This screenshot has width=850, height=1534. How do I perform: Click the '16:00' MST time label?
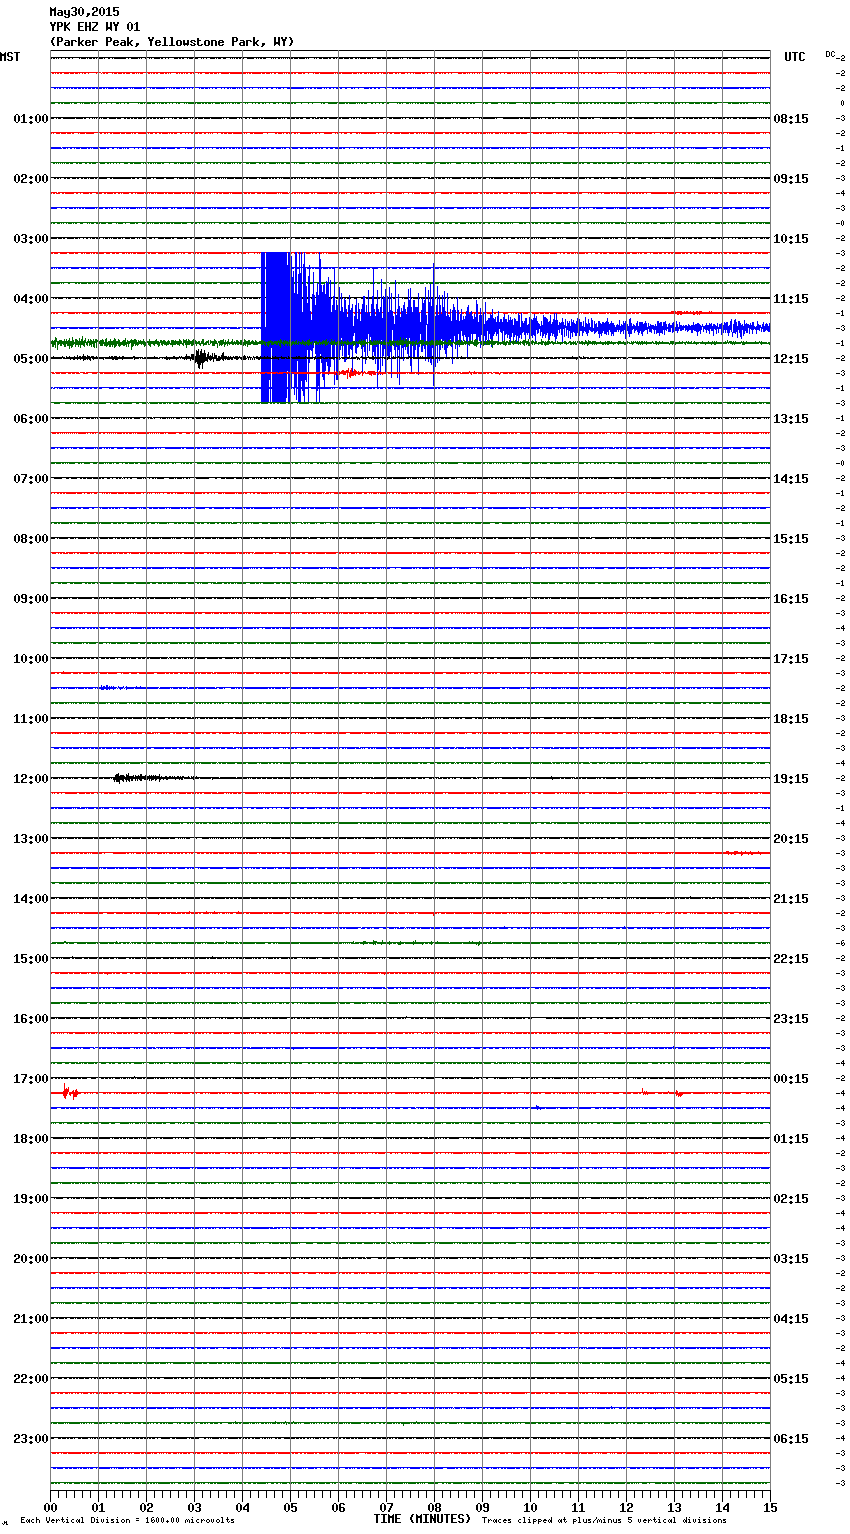click(30, 1018)
